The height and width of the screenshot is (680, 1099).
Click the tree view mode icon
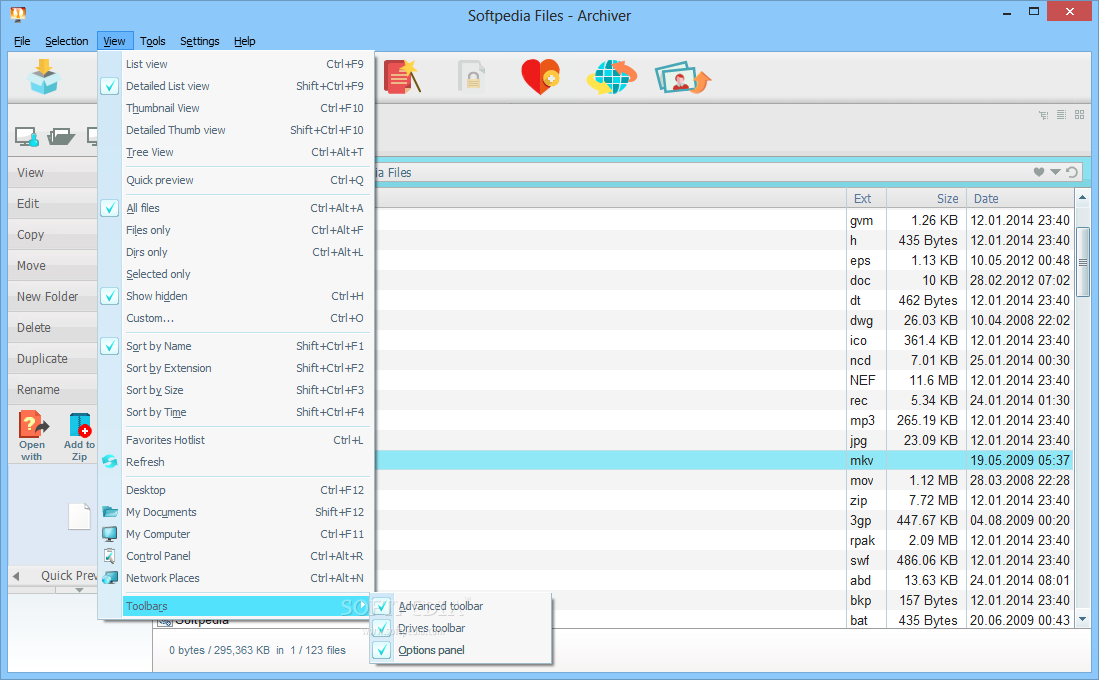[x=1044, y=114]
